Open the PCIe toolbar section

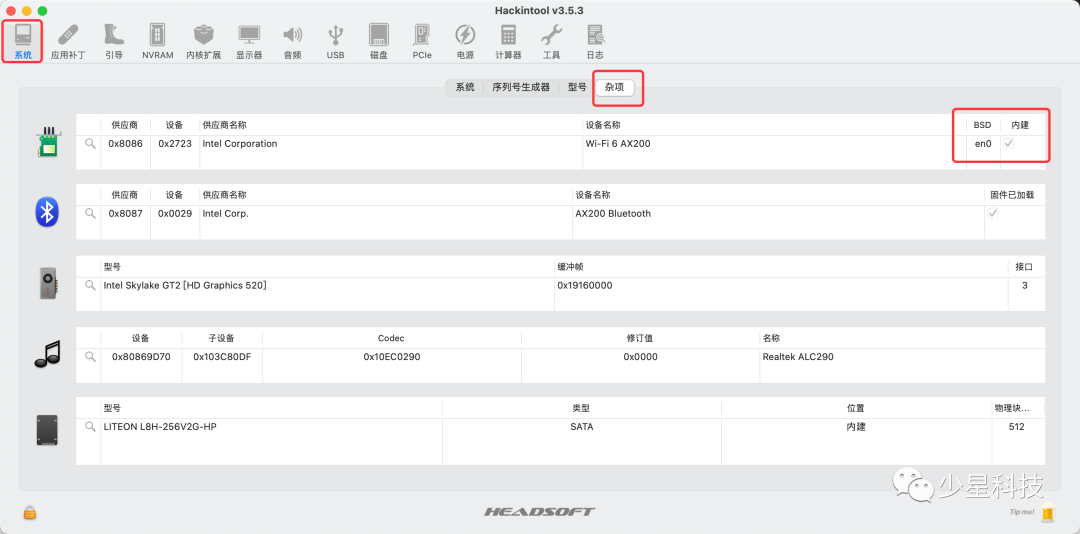click(422, 41)
